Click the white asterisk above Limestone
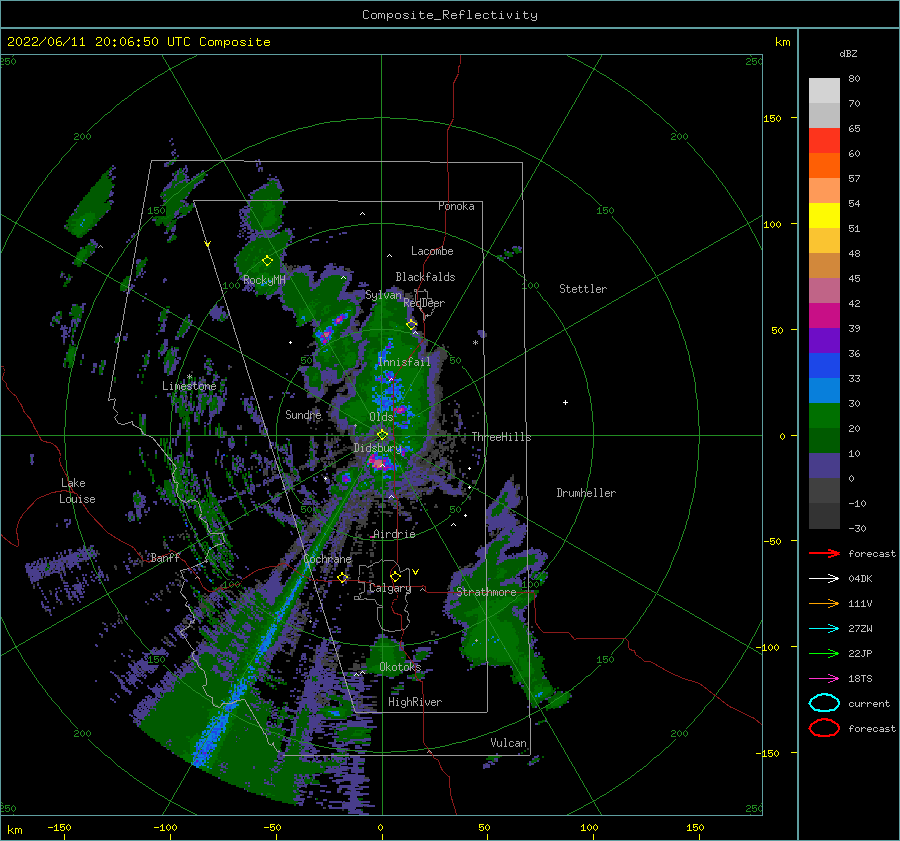The width and height of the screenshot is (900, 841). 189,377
